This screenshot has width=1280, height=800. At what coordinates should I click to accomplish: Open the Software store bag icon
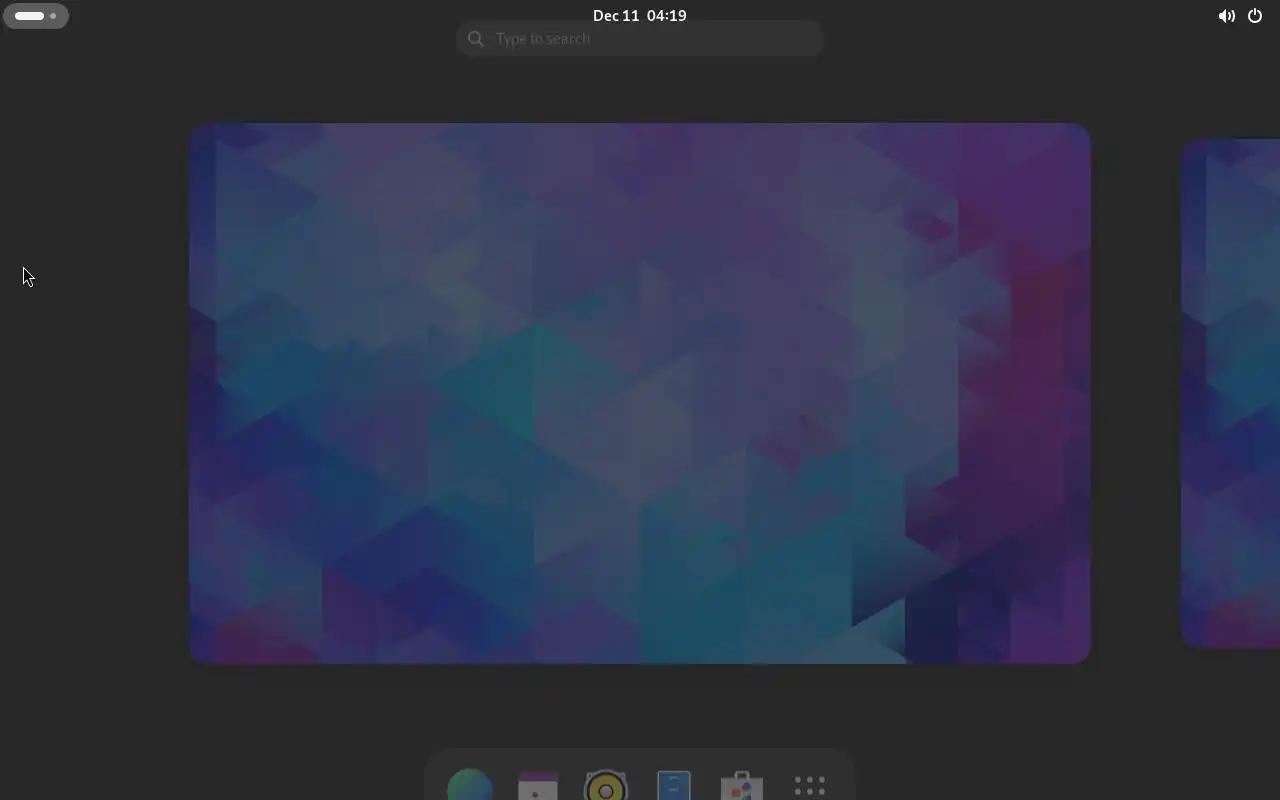pos(742,785)
